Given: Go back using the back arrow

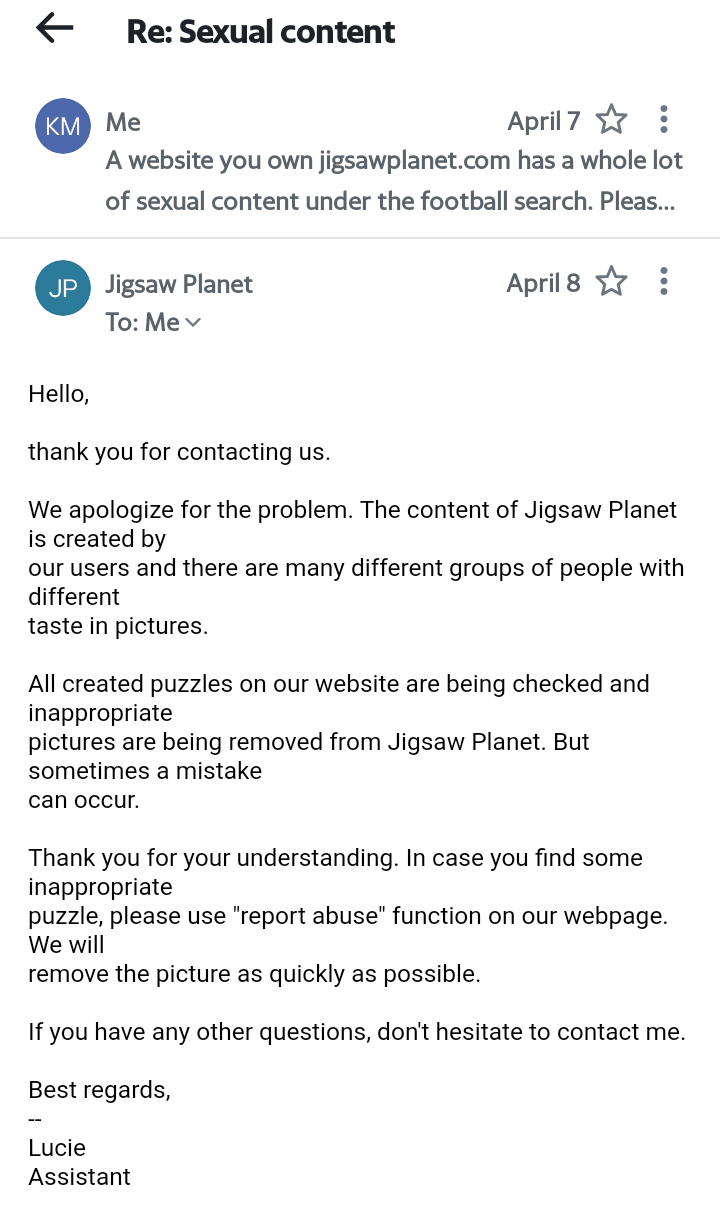Looking at the screenshot, I should click(55, 30).
